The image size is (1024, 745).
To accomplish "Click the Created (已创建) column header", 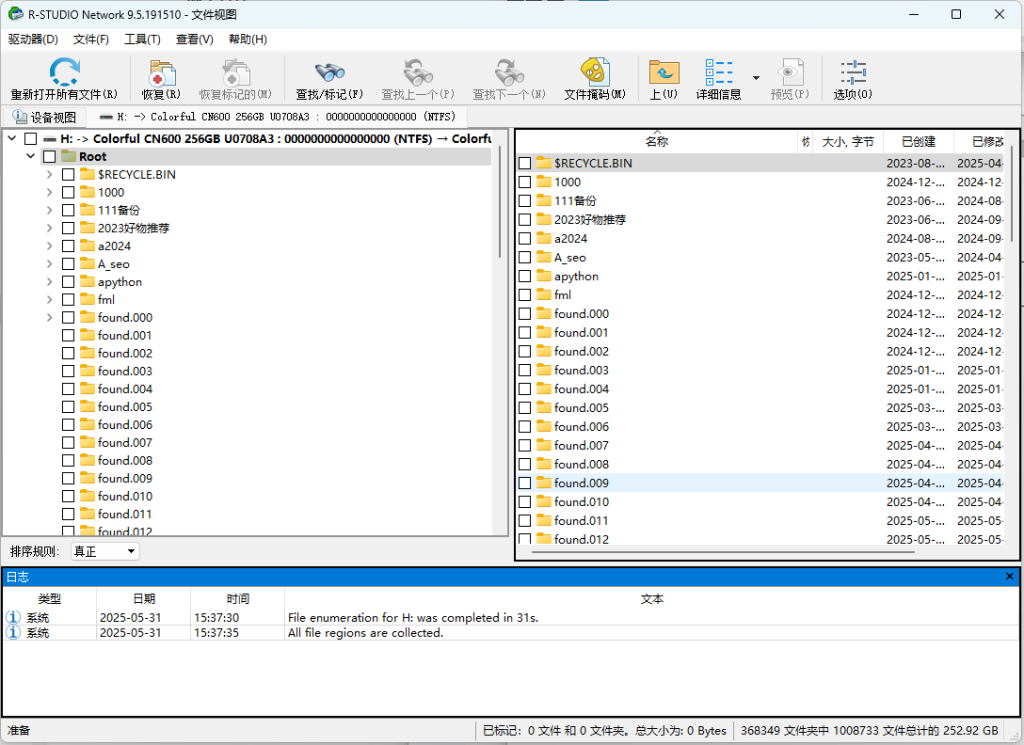I will [x=918, y=142].
